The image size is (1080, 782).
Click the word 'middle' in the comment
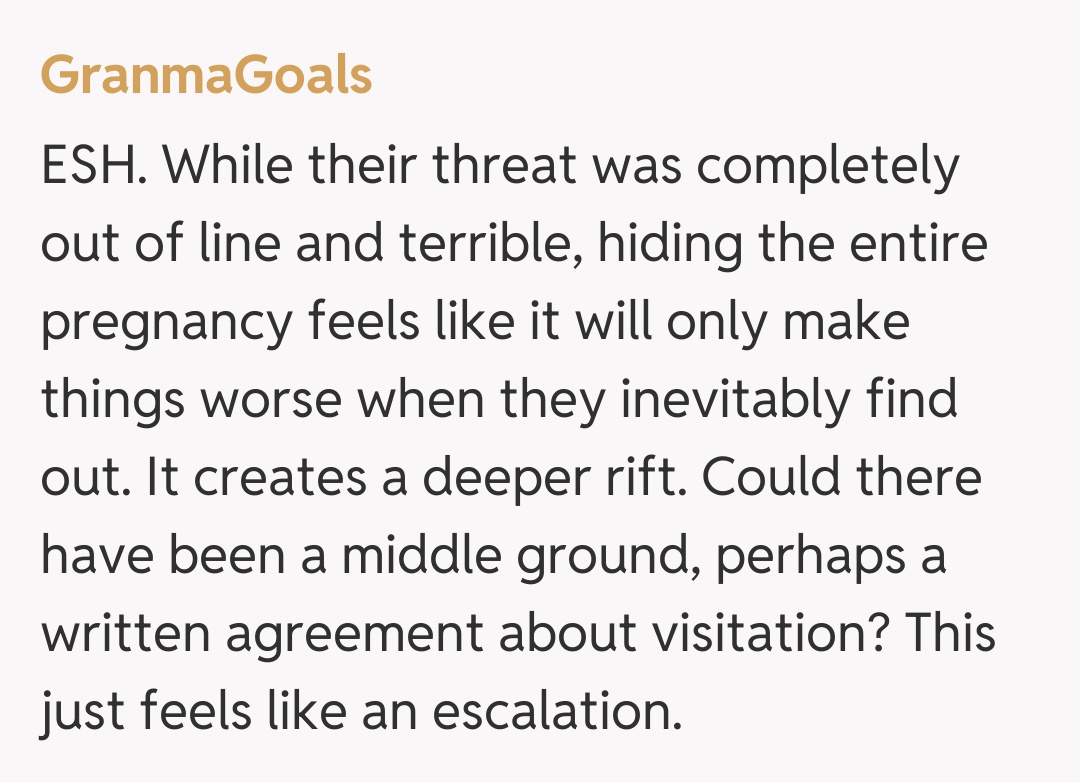point(423,557)
